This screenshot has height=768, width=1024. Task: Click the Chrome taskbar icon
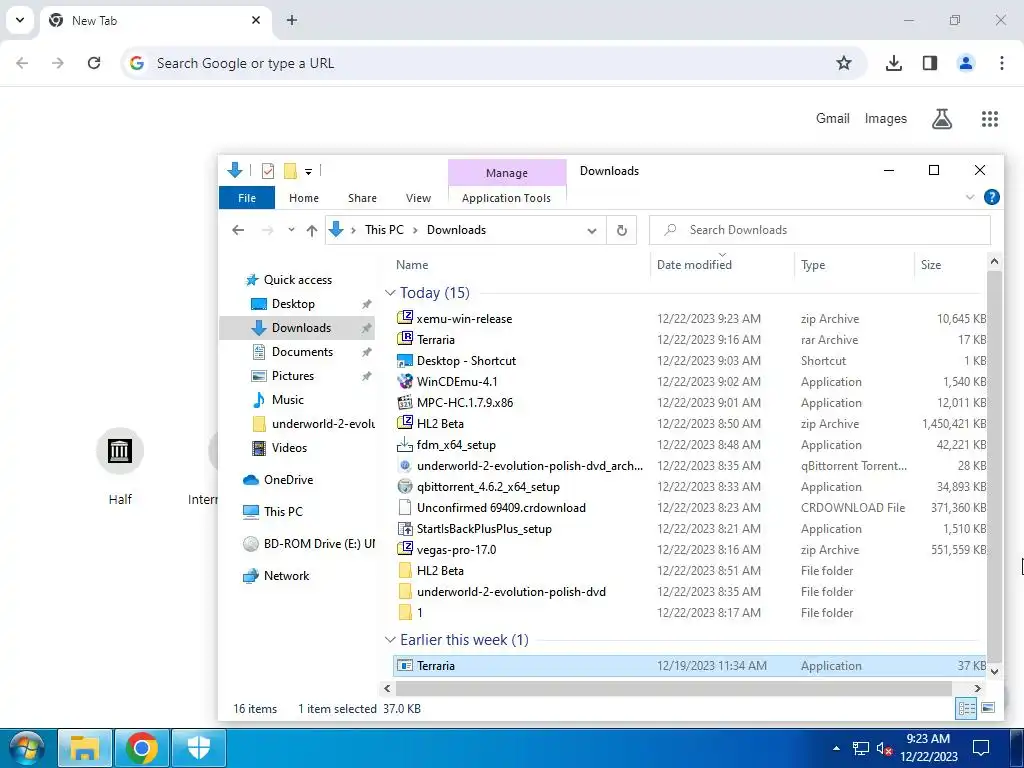pyautogui.click(x=142, y=748)
